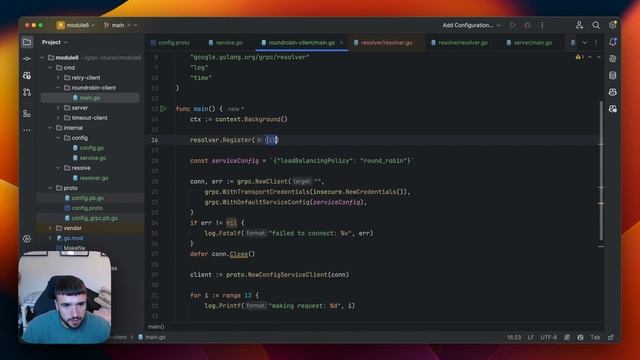Click the Debug bug icon in toolbar

click(x=527, y=25)
